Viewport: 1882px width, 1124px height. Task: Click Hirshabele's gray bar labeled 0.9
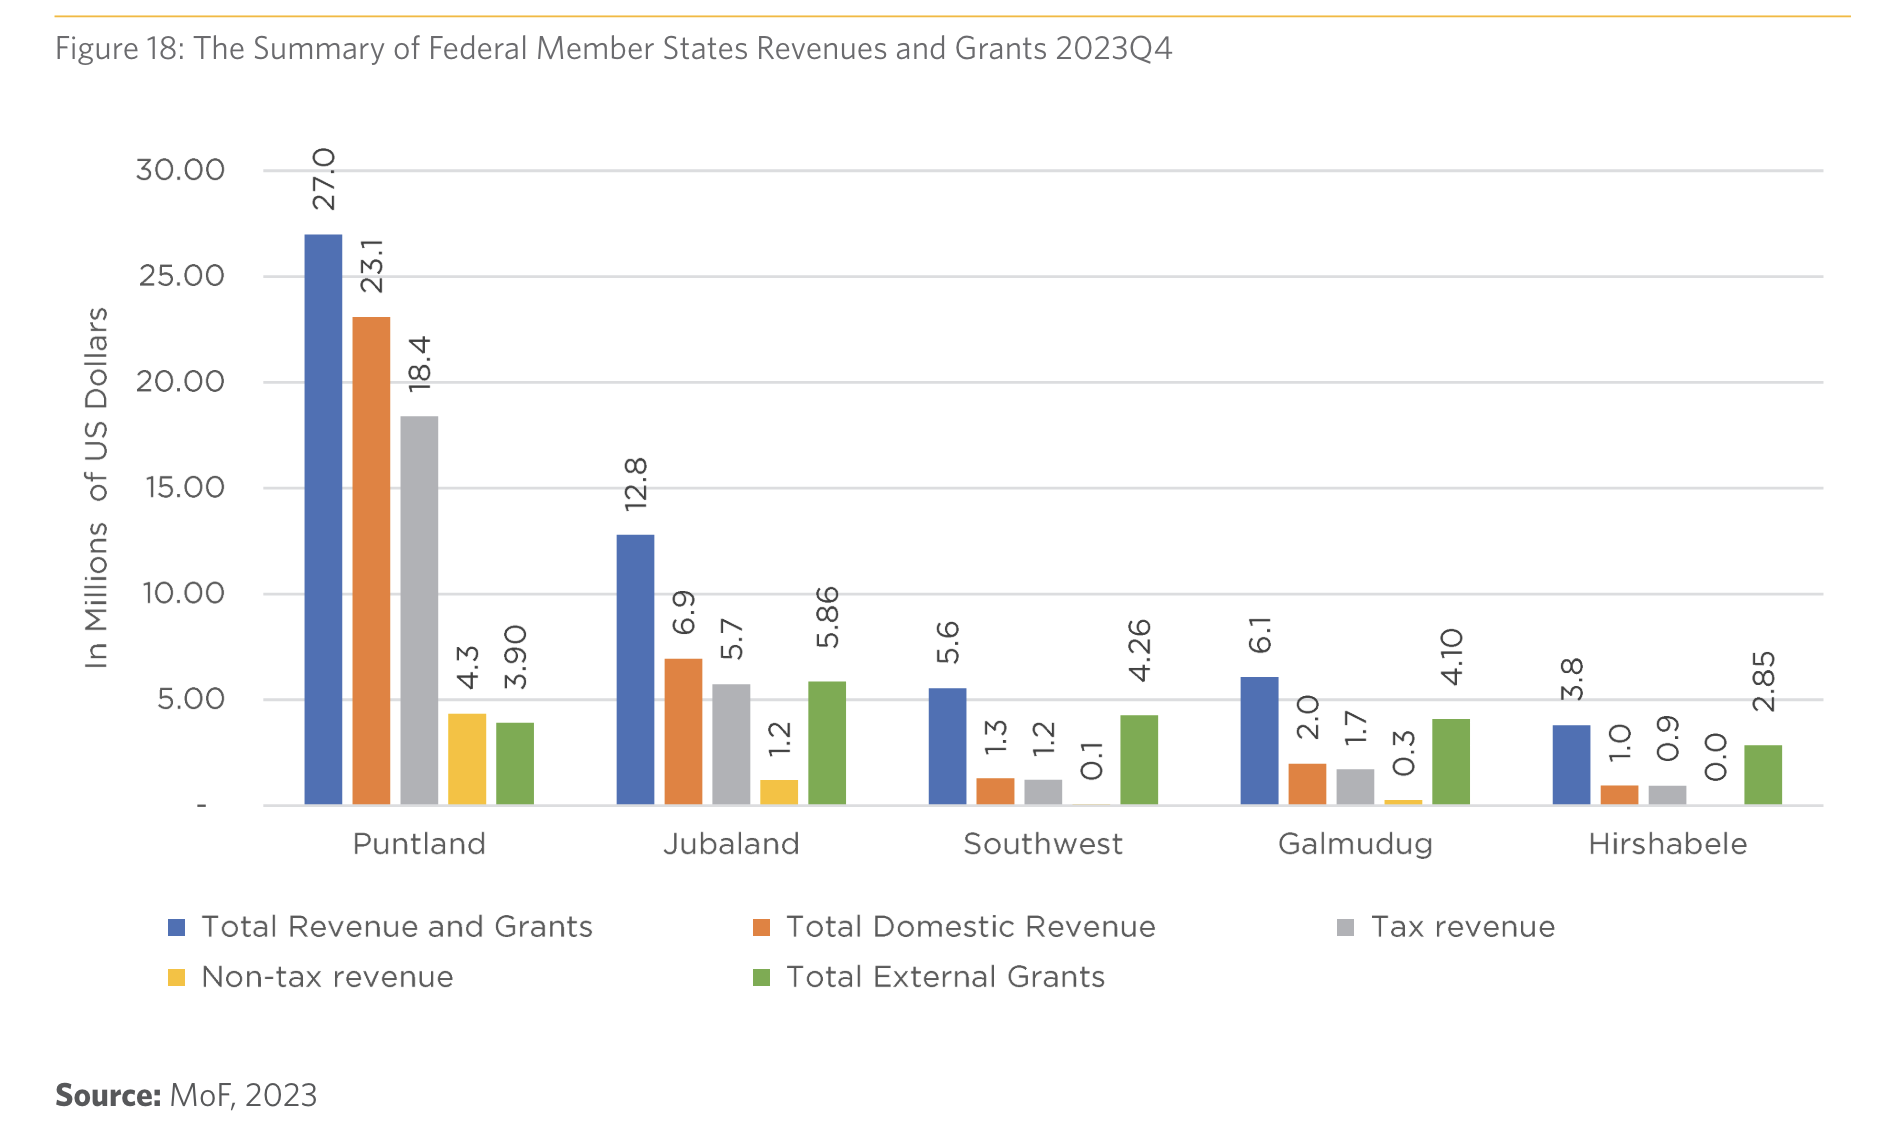pos(1667,795)
